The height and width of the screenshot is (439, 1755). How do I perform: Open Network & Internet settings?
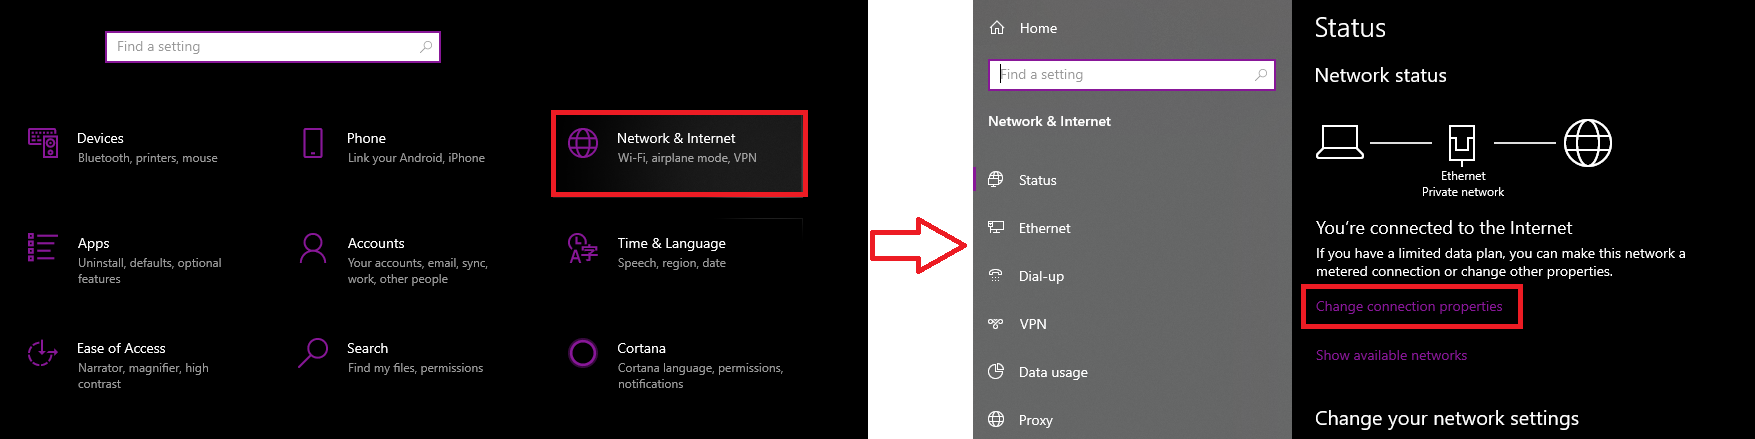680,153
